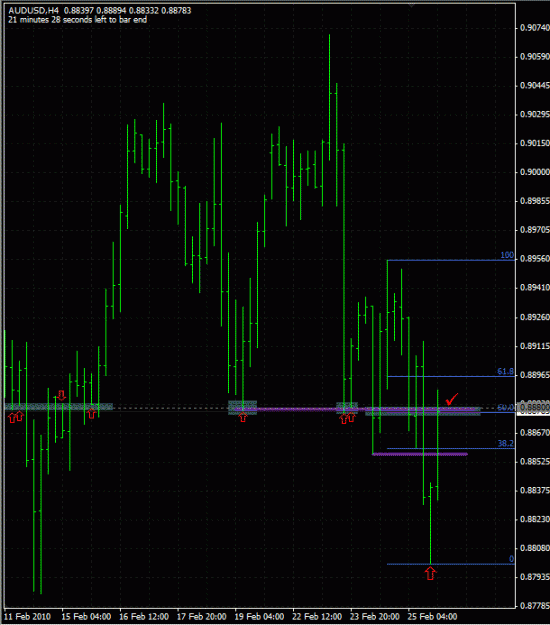Select the red up arrow under the 19 Feb bar
This screenshot has height=625, width=550.
point(243,417)
